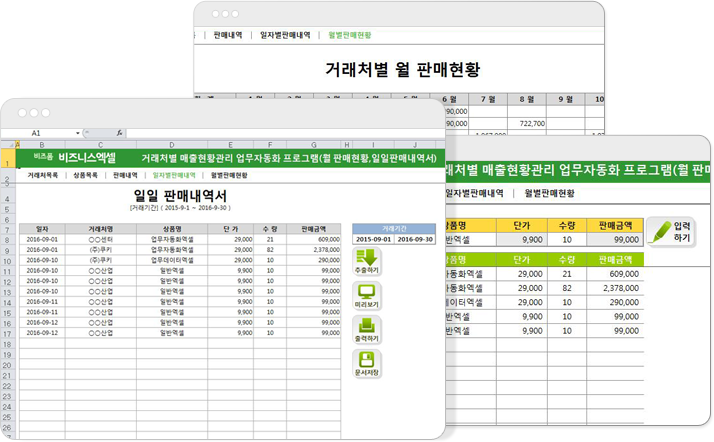Click the 722,700 cell in the back window

coord(527,123)
